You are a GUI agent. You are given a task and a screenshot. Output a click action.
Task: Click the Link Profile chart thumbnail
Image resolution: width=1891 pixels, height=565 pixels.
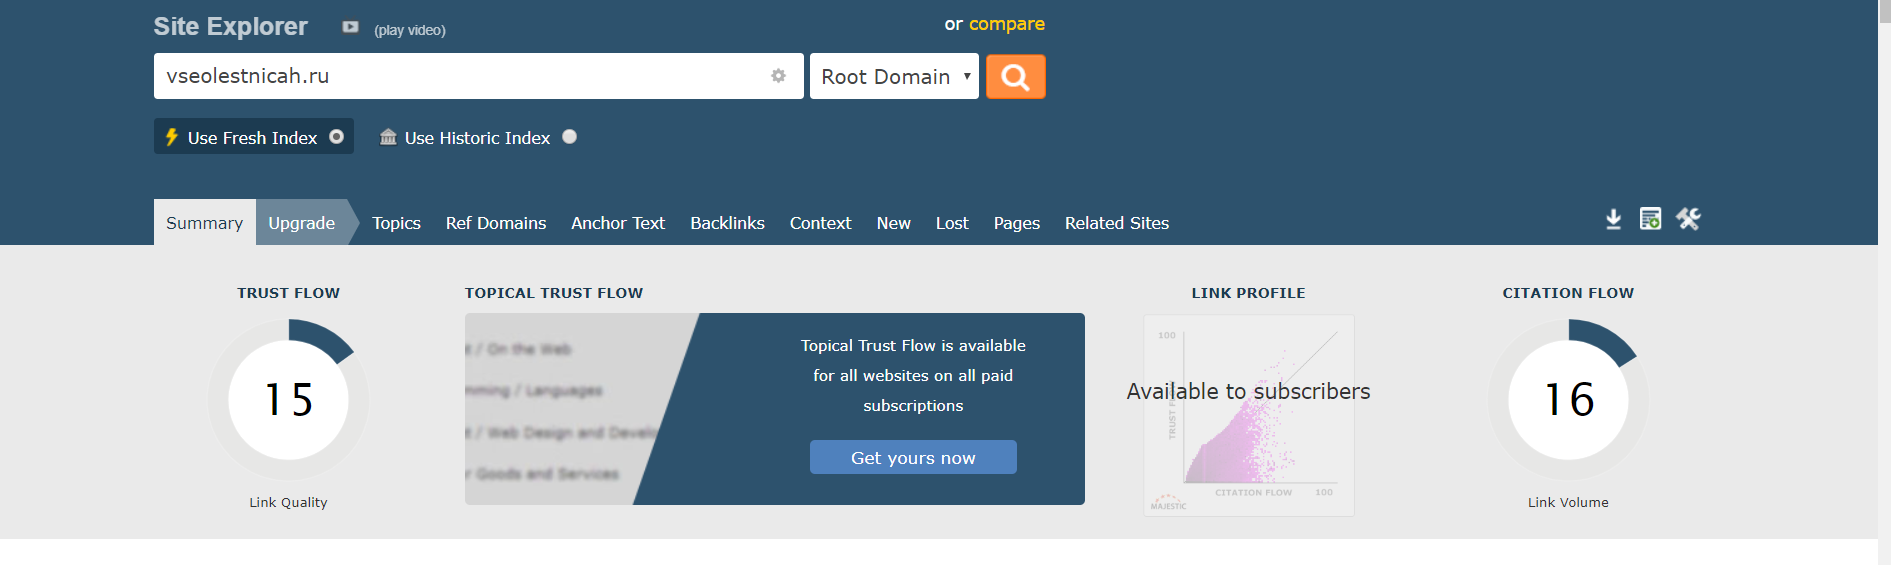1248,415
